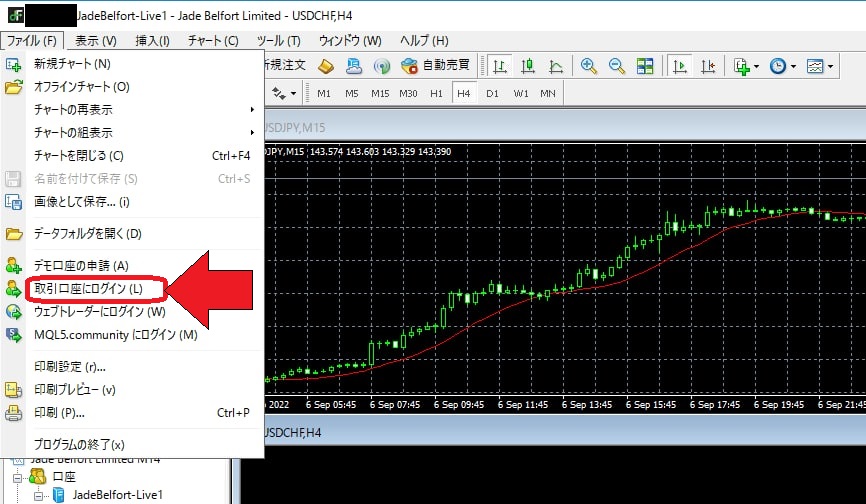The height and width of the screenshot is (504, 866).
Task: Open the indicators list dropdown
Action: 746,66
